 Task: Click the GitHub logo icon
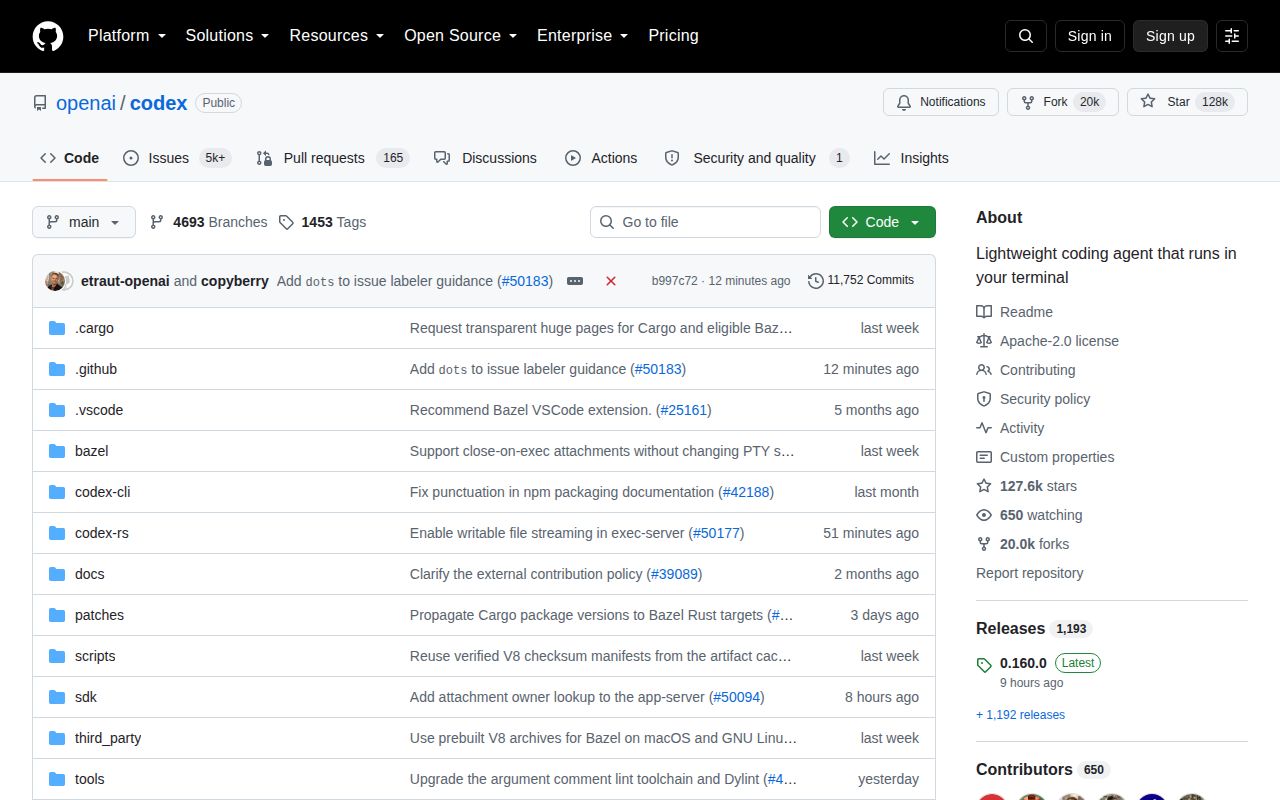[48, 36]
